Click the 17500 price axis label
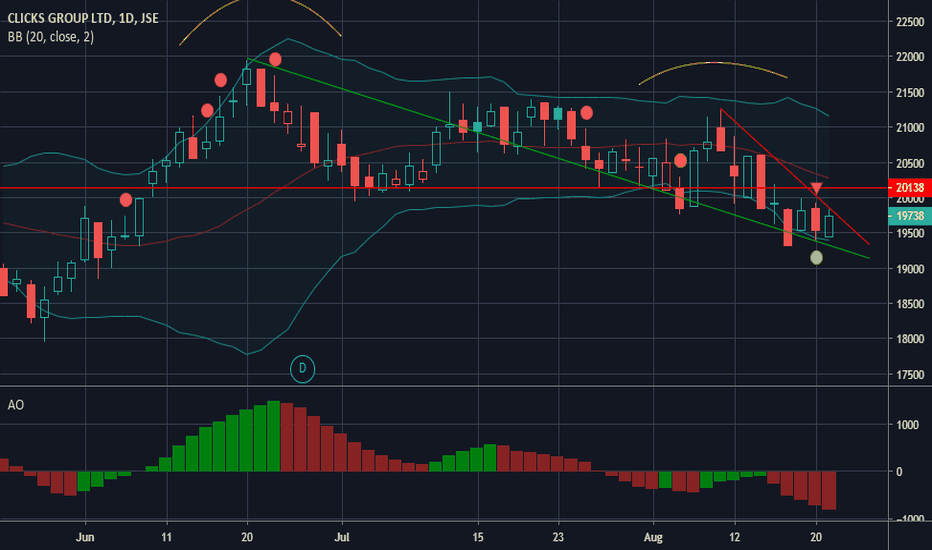Image resolution: width=932 pixels, height=550 pixels. (x=910, y=375)
